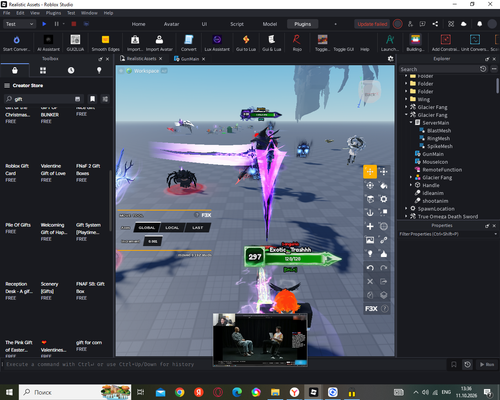This screenshot has height=400, width=500.
Task: Click the Smooth Edges plugin icon
Action: [x=105, y=40]
